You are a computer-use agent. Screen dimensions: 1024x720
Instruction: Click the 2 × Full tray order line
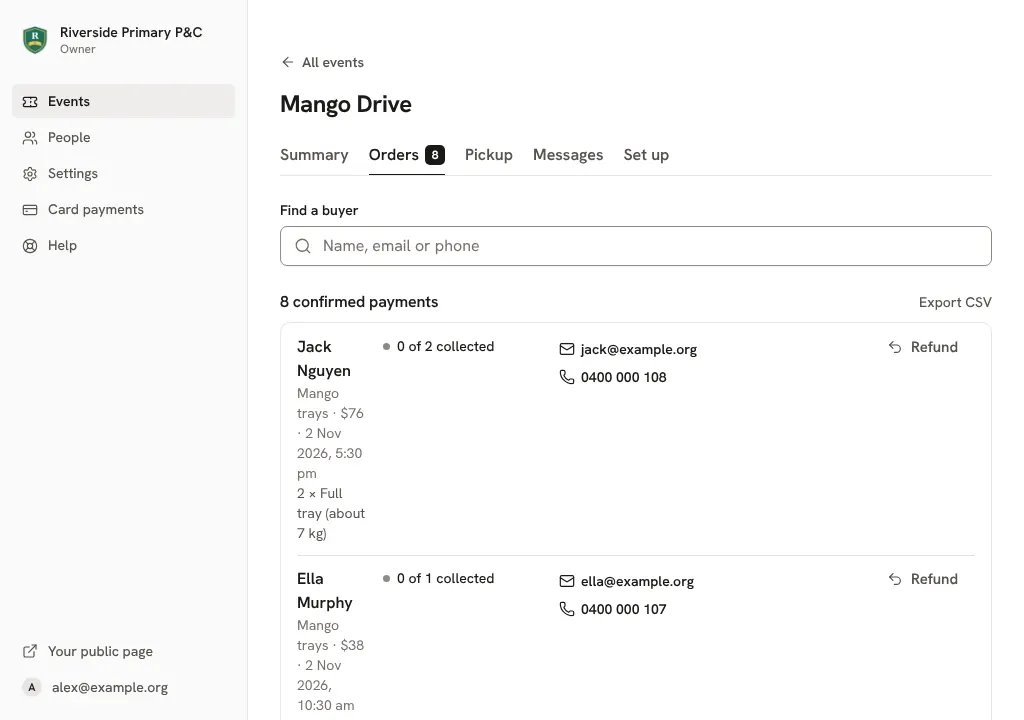coord(330,513)
